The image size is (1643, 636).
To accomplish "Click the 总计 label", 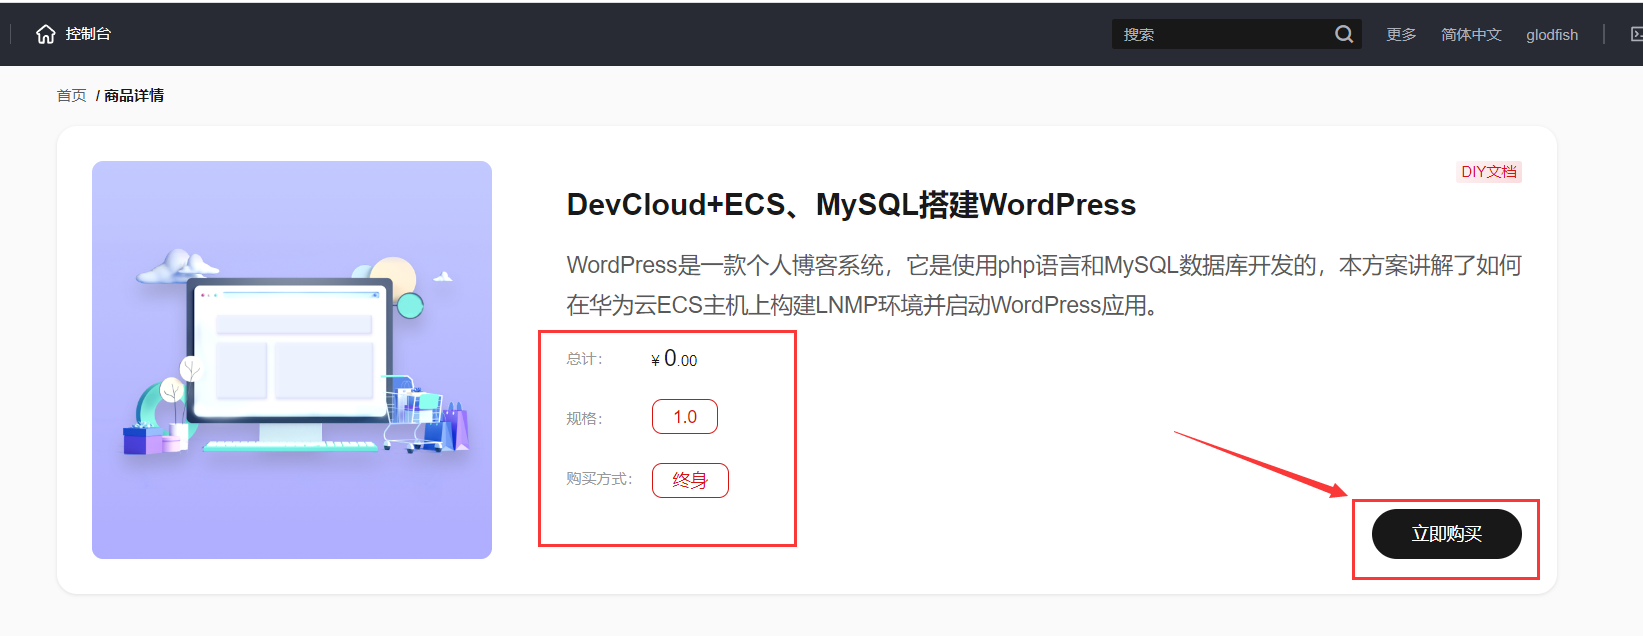I will [585, 359].
